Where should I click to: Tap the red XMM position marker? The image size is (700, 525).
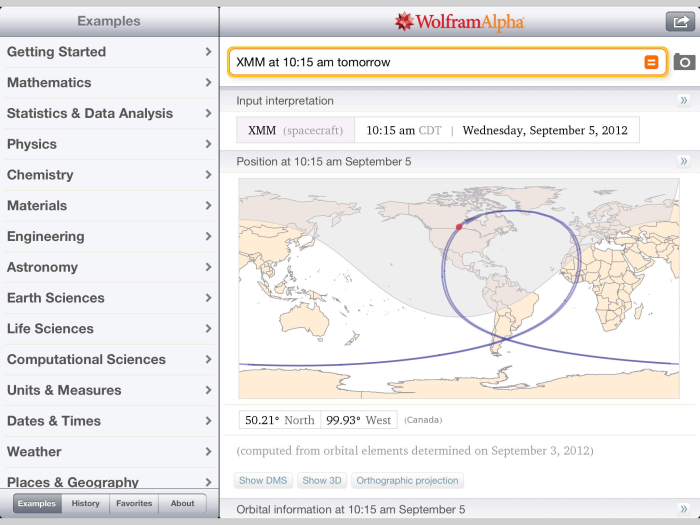tap(458, 227)
